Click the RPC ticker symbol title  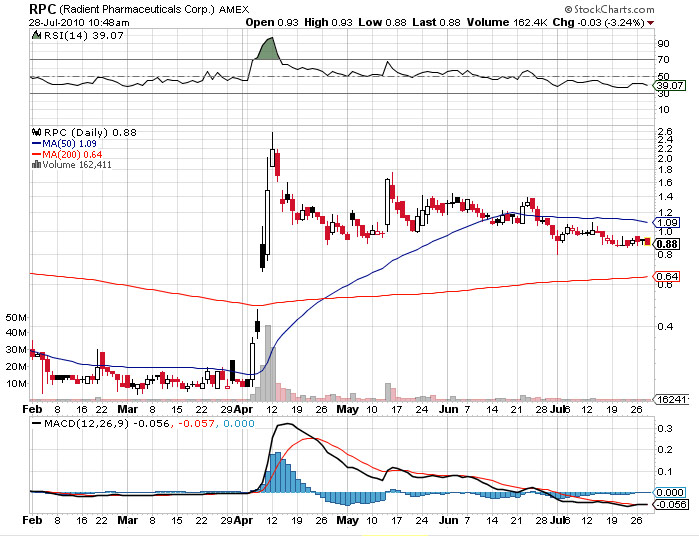pyautogui.click(x=43, y=9)
